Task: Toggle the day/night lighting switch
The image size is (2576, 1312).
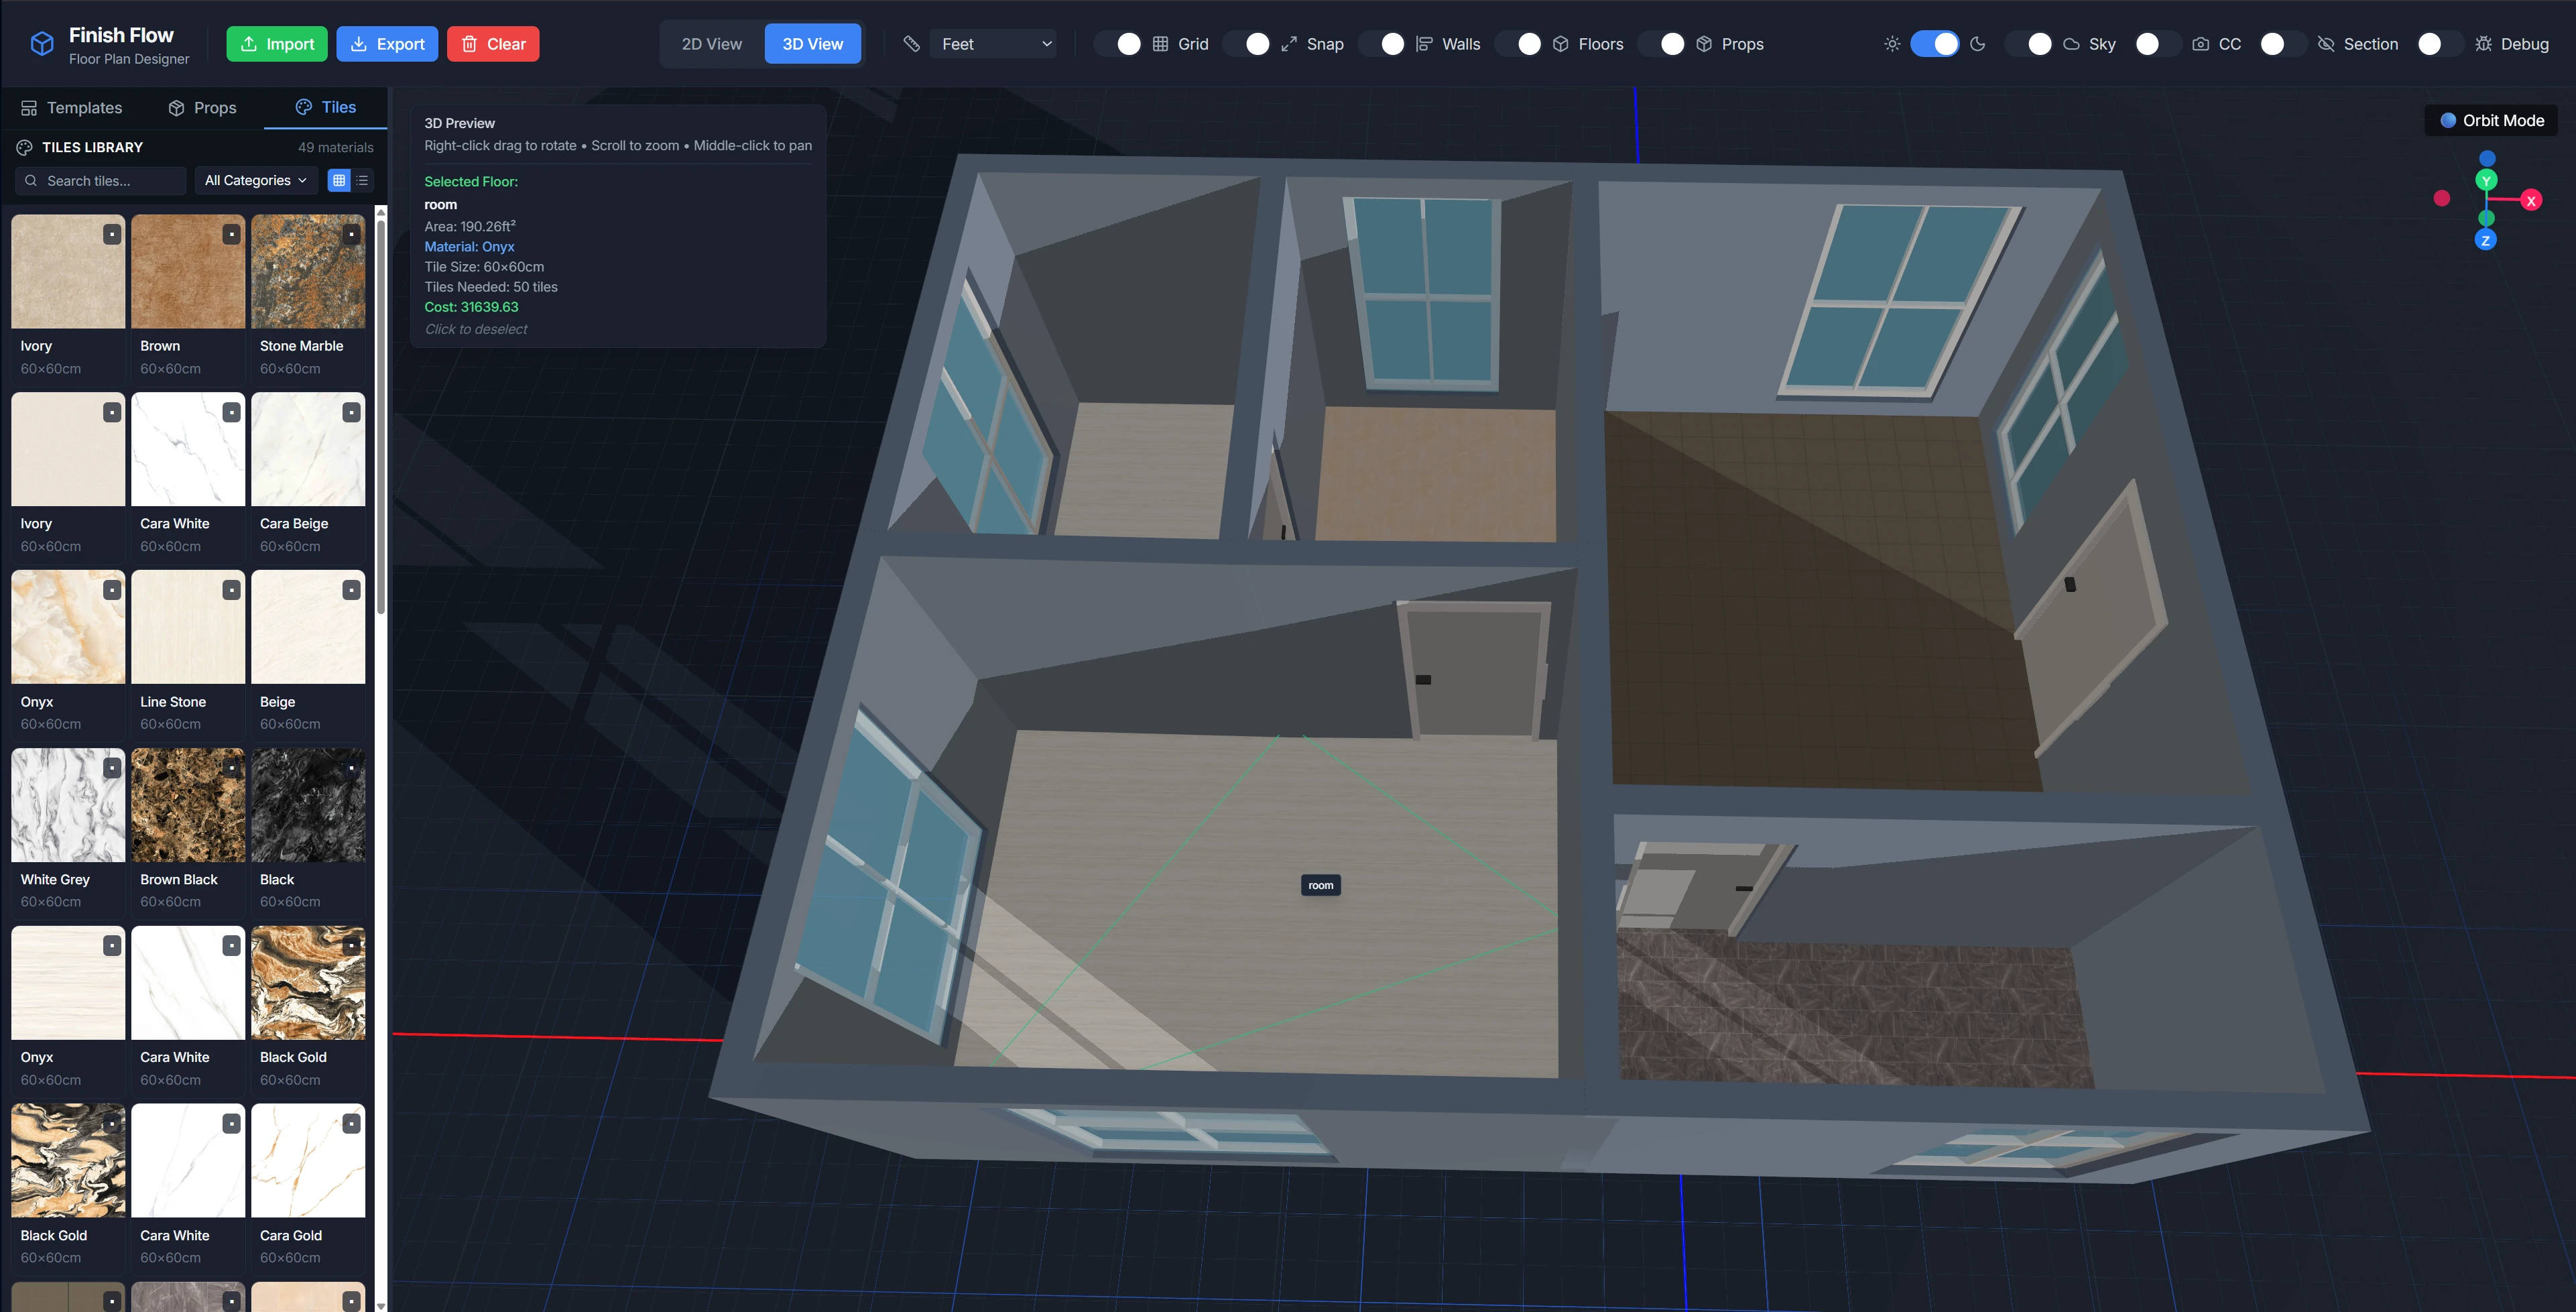Action: [x=1934, y=44]
